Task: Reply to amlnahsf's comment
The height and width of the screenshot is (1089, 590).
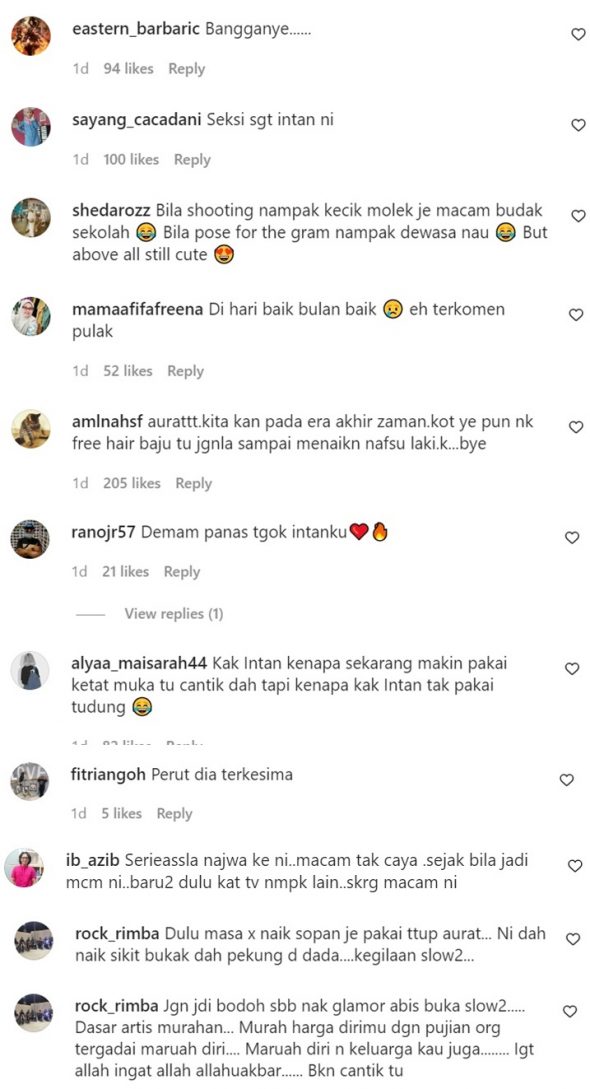Action: pyautogui.click(x=194, y=483)
